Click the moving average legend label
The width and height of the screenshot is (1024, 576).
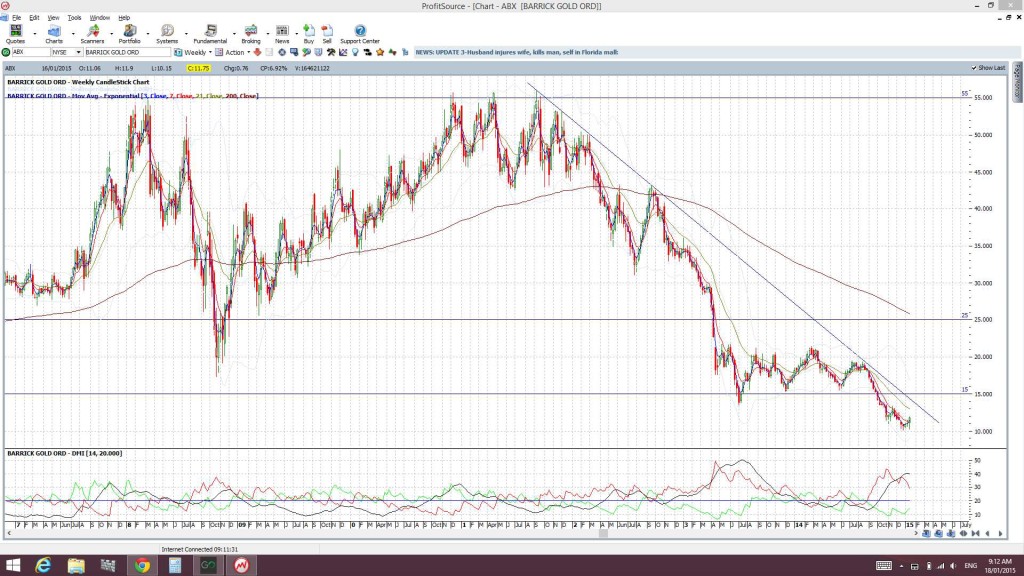pos(133,96)
